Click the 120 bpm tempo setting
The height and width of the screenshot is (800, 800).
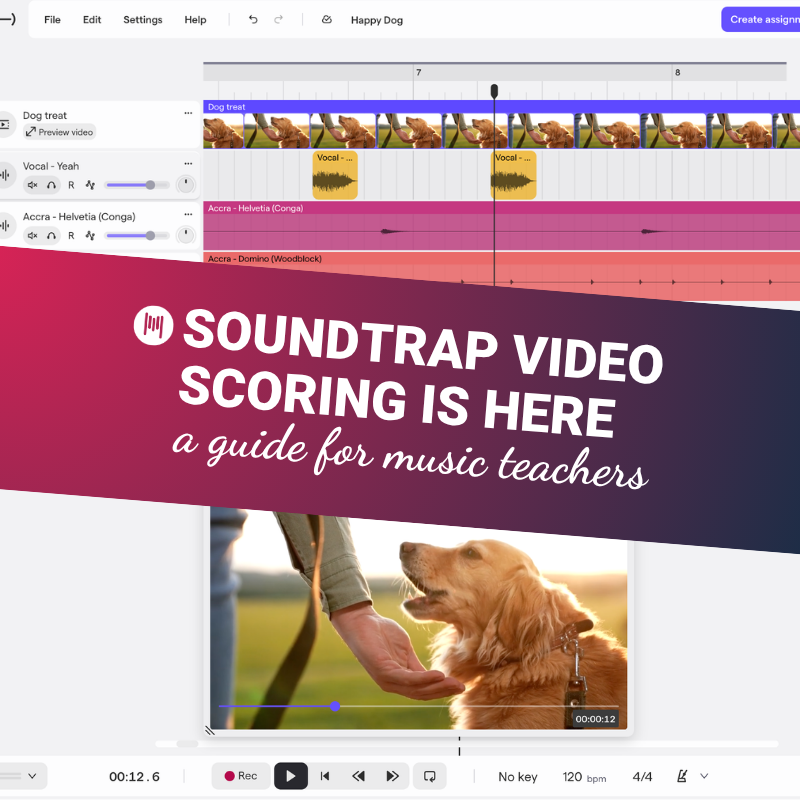[584, 777]
